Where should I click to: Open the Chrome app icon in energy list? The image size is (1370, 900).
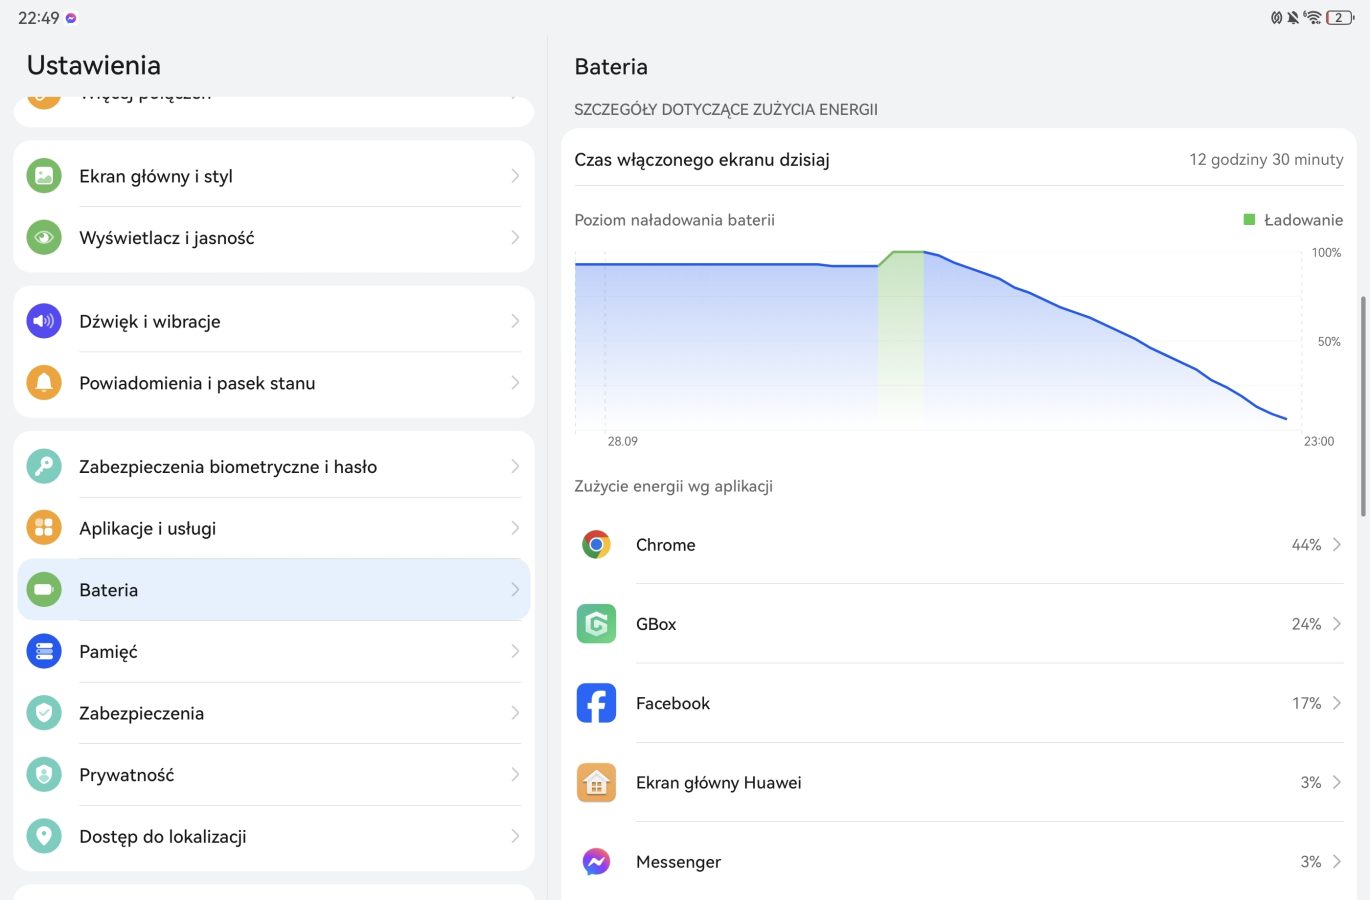point(596,545)
